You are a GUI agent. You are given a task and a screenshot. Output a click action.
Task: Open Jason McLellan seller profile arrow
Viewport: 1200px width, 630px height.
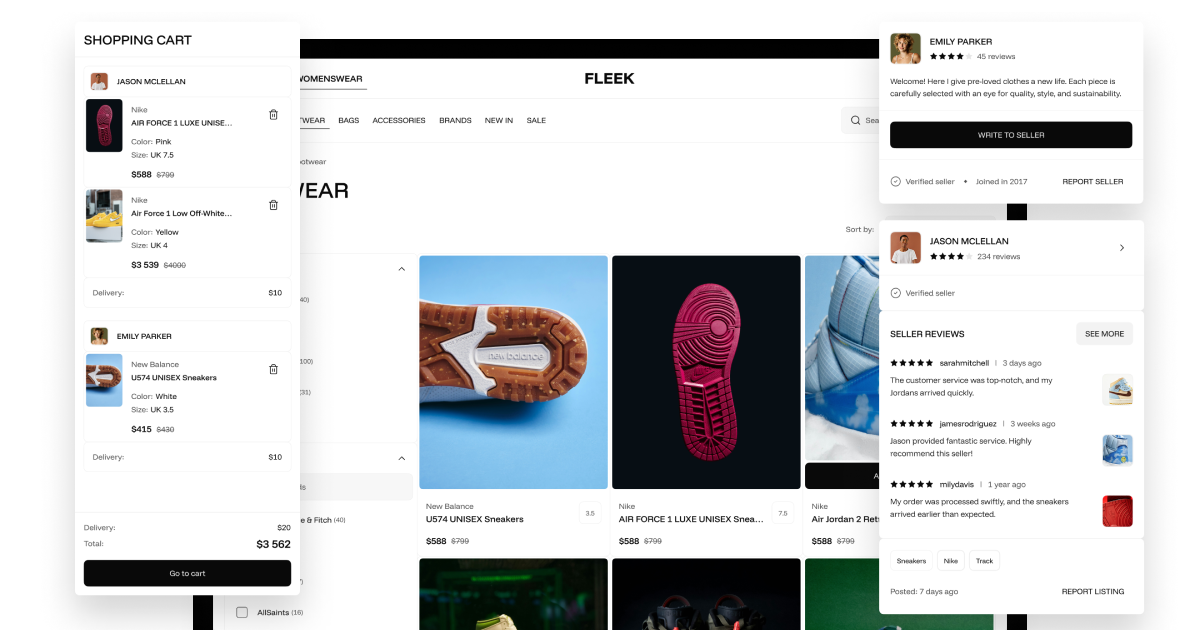tap(1122, 248)
